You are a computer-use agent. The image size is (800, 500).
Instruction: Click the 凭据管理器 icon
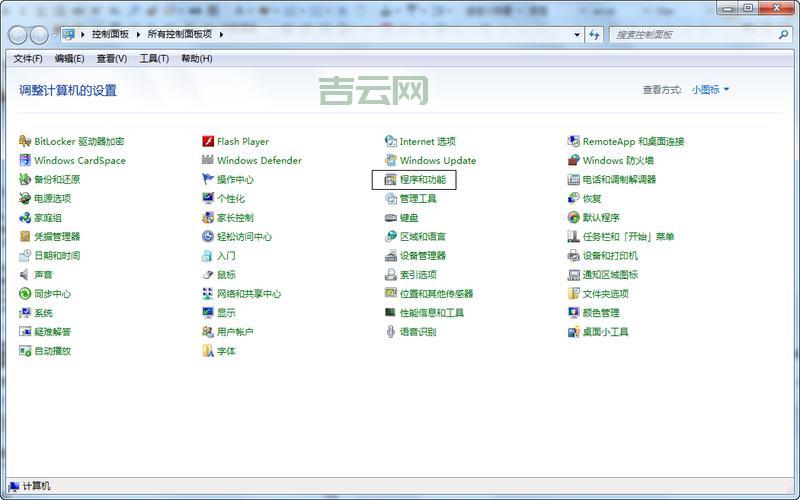point(24,236)
